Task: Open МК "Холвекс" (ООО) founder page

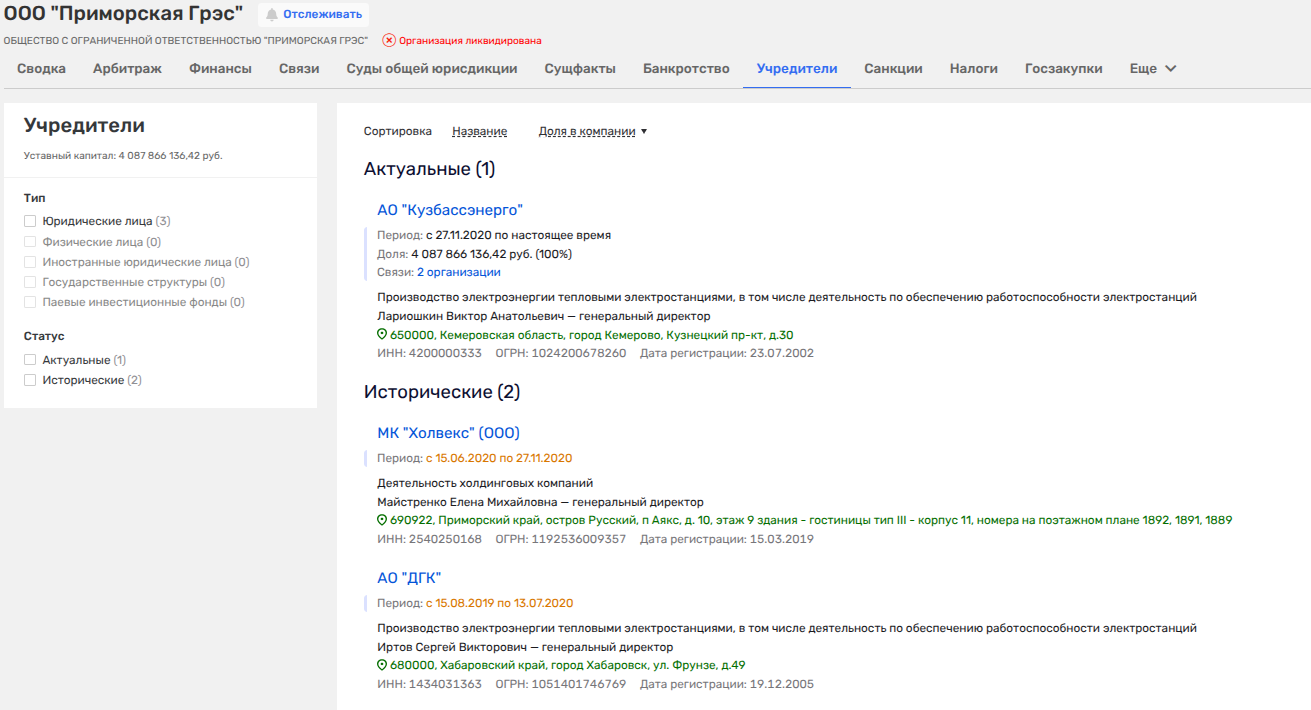Action: point(448,433)
